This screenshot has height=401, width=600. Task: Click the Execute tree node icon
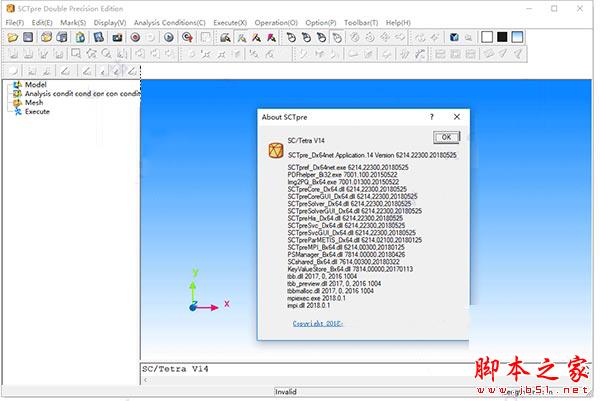click(x=18, y=112)
